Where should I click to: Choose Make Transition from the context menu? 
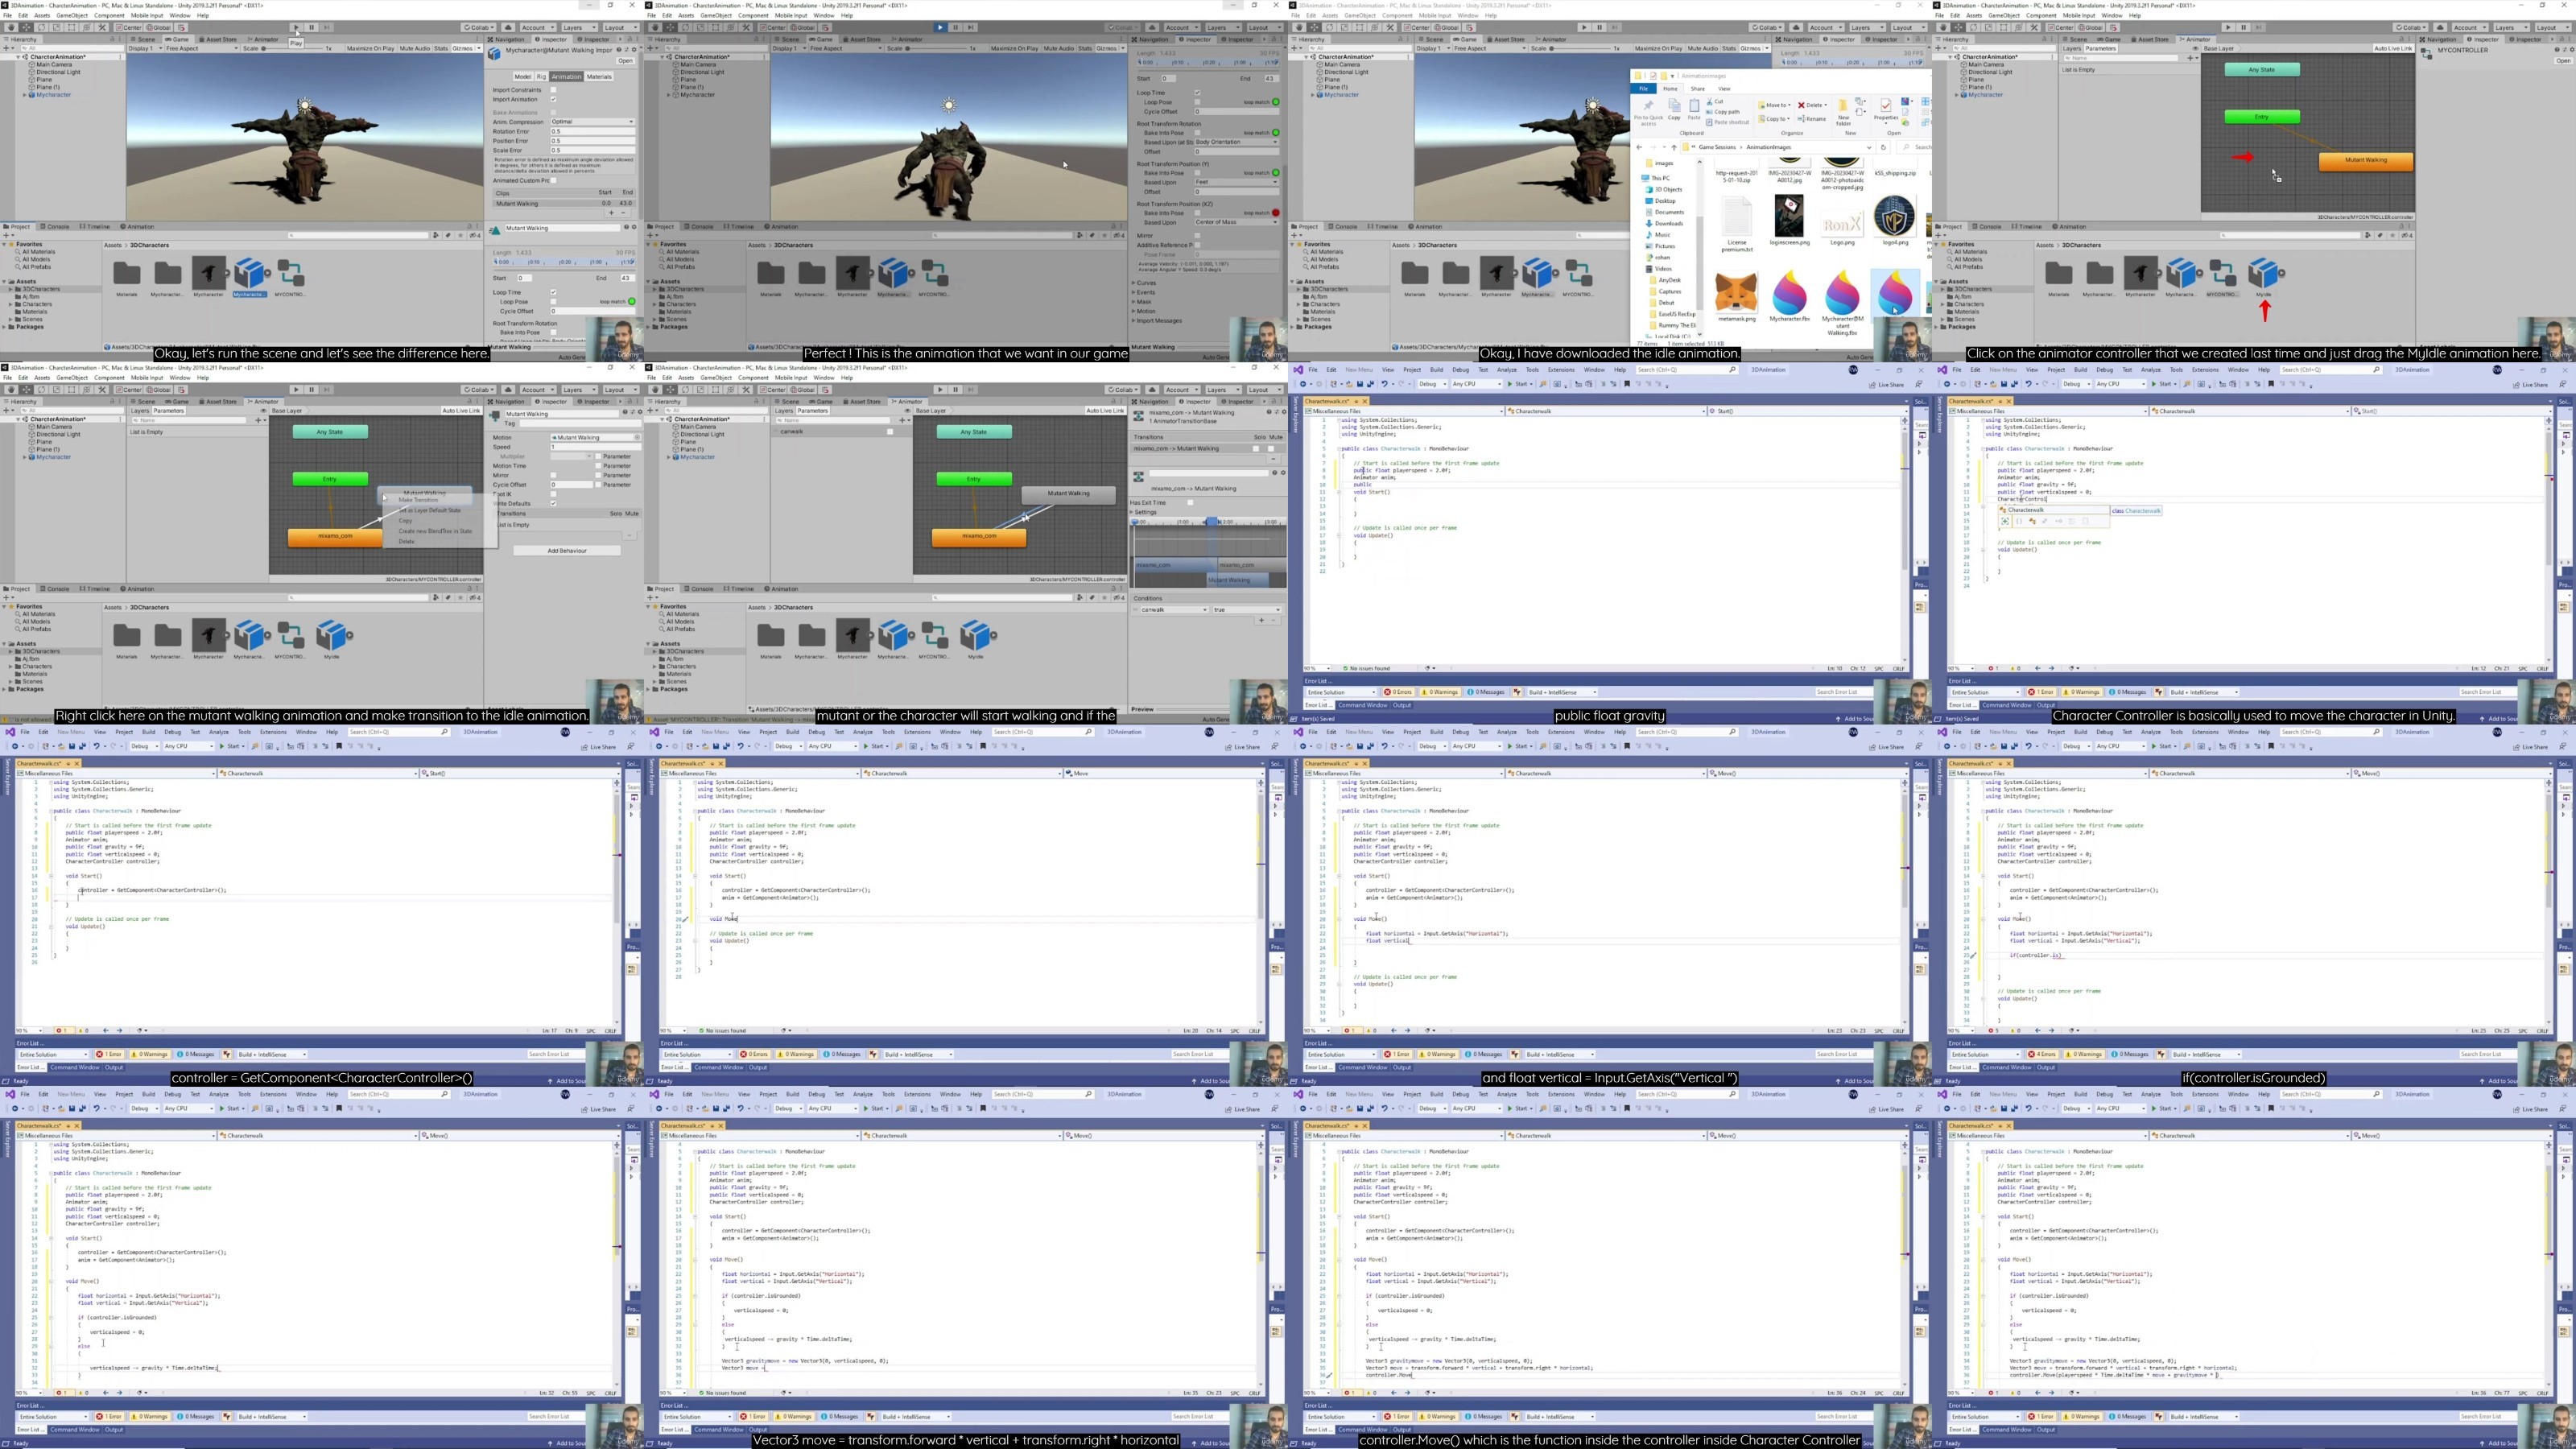click(x=418, y=500)
